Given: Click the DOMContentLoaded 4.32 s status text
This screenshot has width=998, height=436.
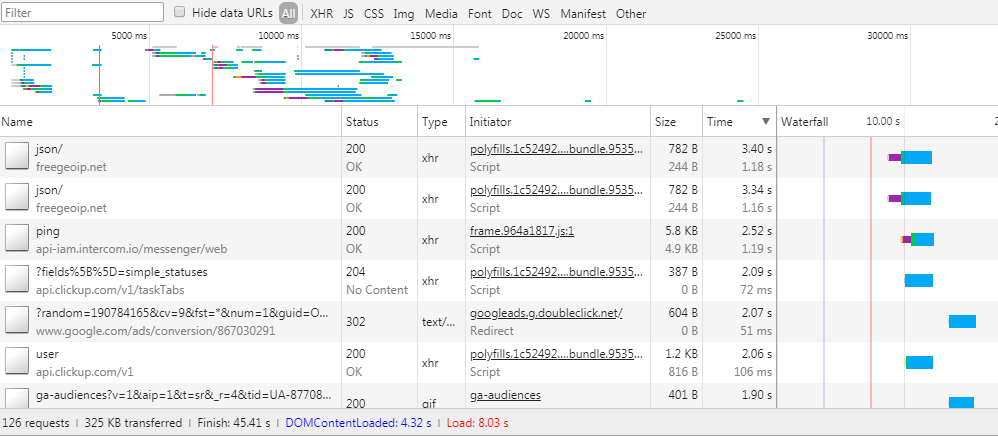Looking at the screenshot, I should point(358,423).
